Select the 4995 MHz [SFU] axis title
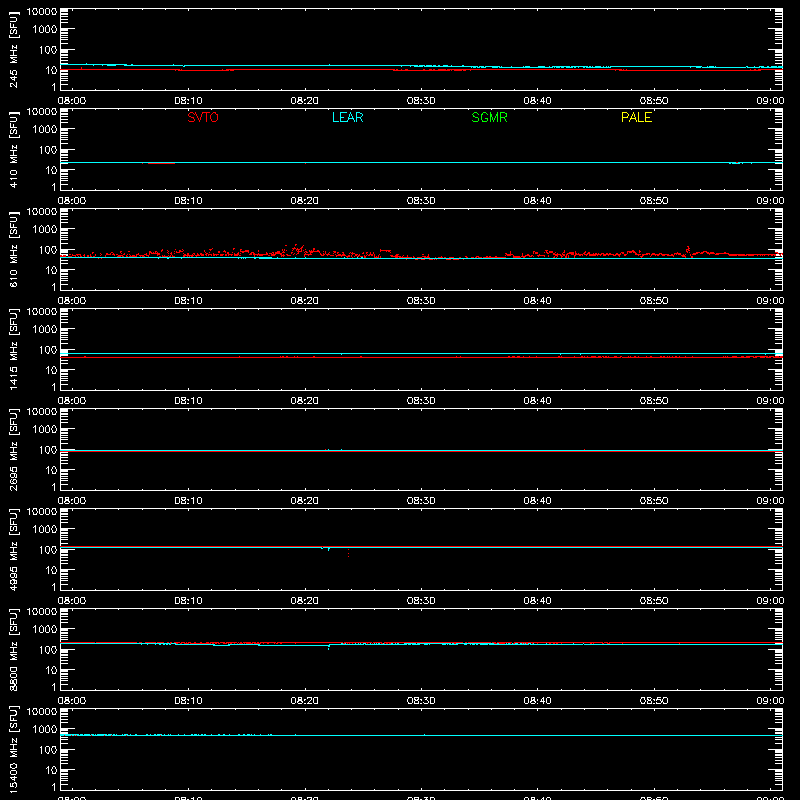This screenshot has height=800, width=800. pos(13,549)
